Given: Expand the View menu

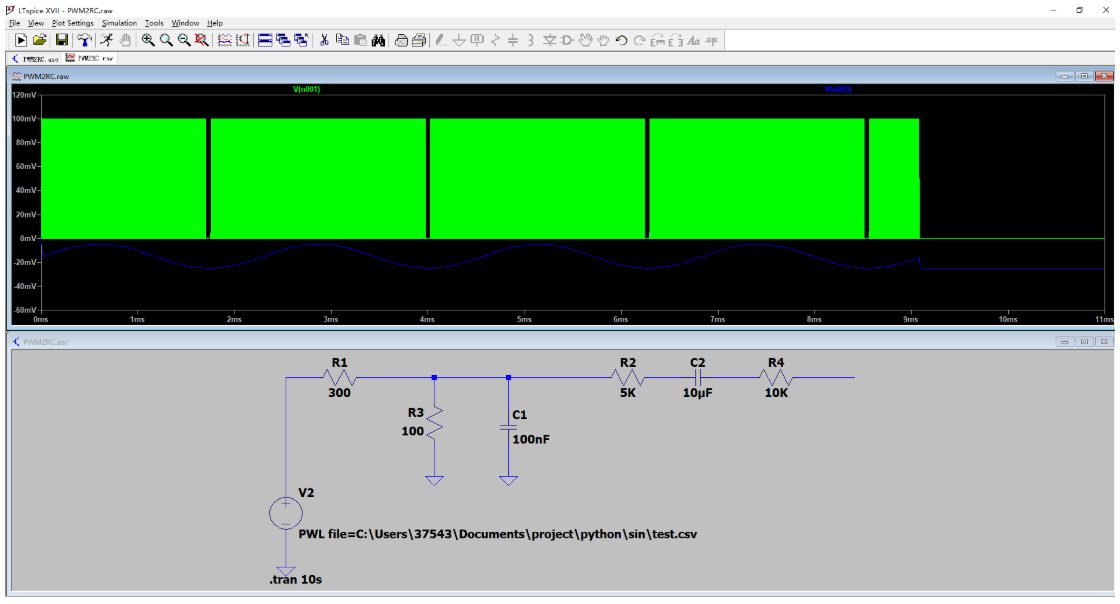Looking at the screenshot, I should click(x=36, y=23).
